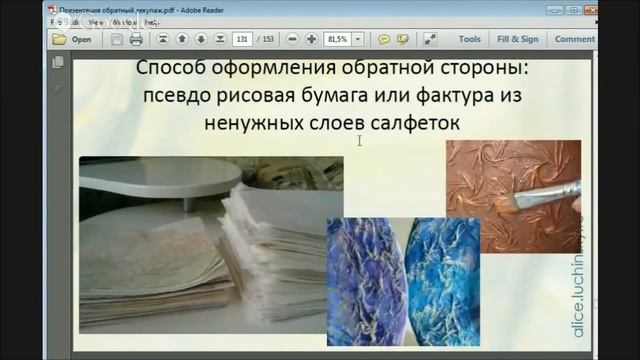The height and width of the screenshot is (360, 640).
Task: Show attachments paperclip panel icon
Action: click(58, 87)
